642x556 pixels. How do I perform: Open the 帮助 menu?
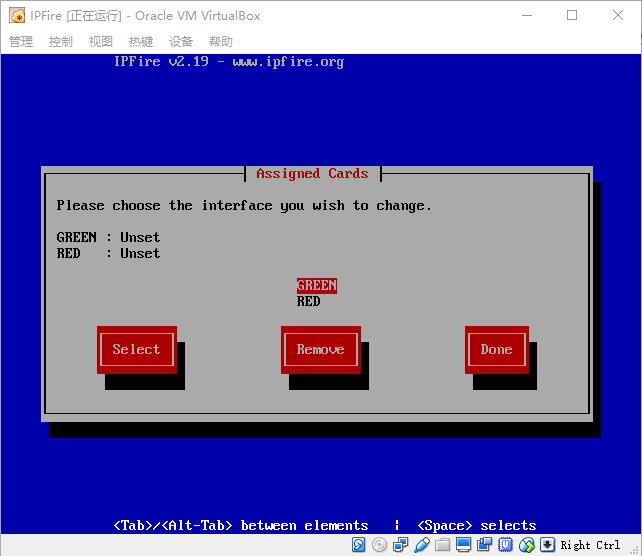click(x=221, y=41)
